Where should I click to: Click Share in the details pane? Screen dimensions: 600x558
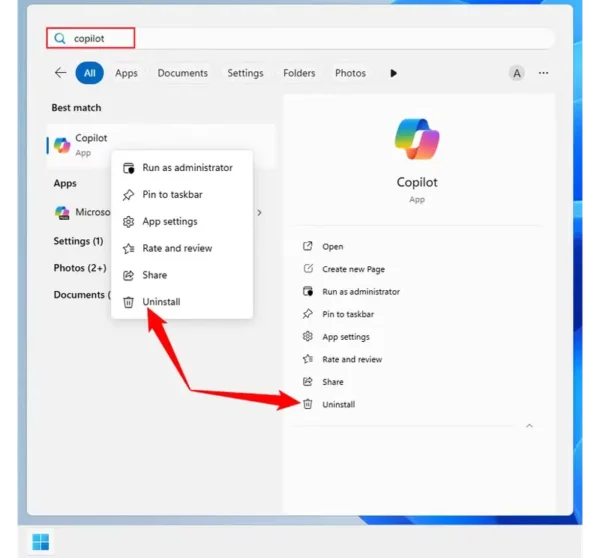point(333,382)
